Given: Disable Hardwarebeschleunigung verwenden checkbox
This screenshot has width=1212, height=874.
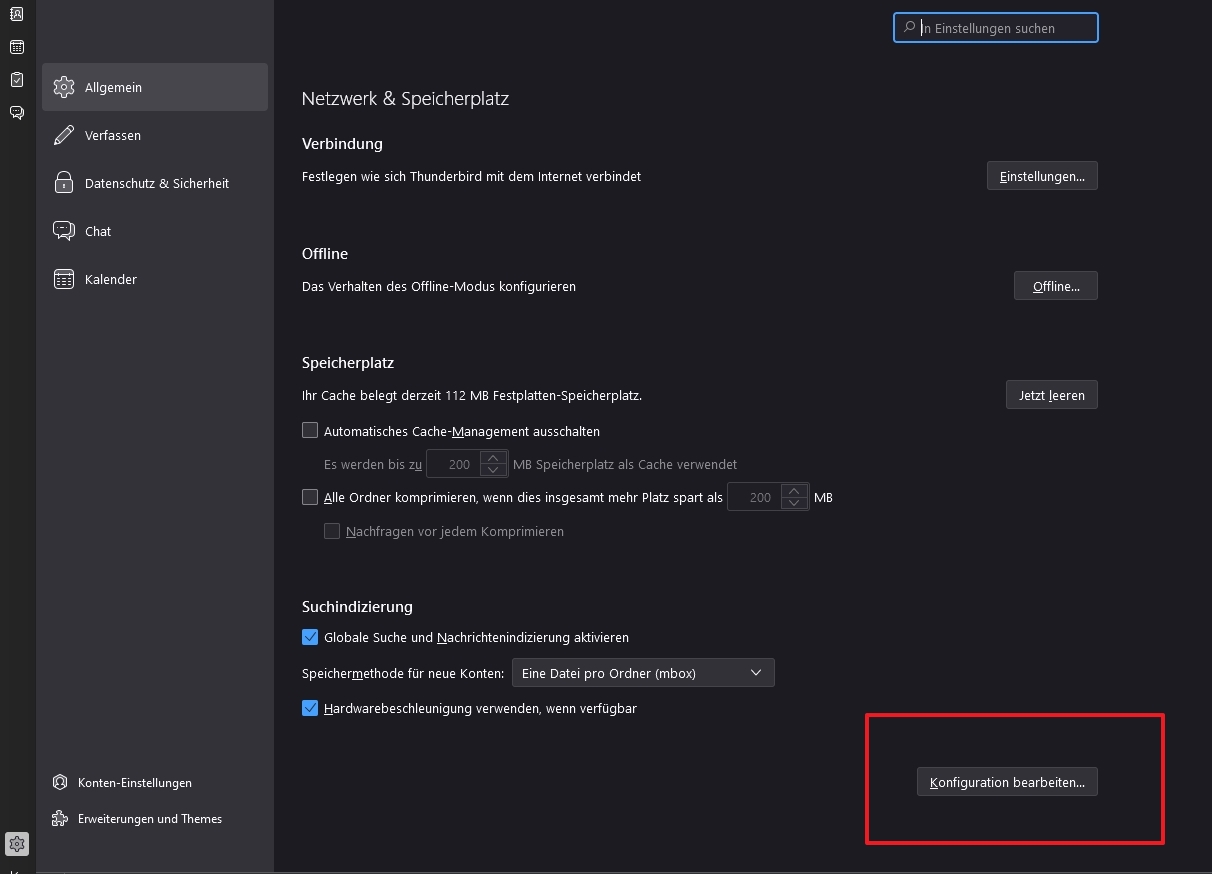Looking at the screenshot, I should coord(310,708).
